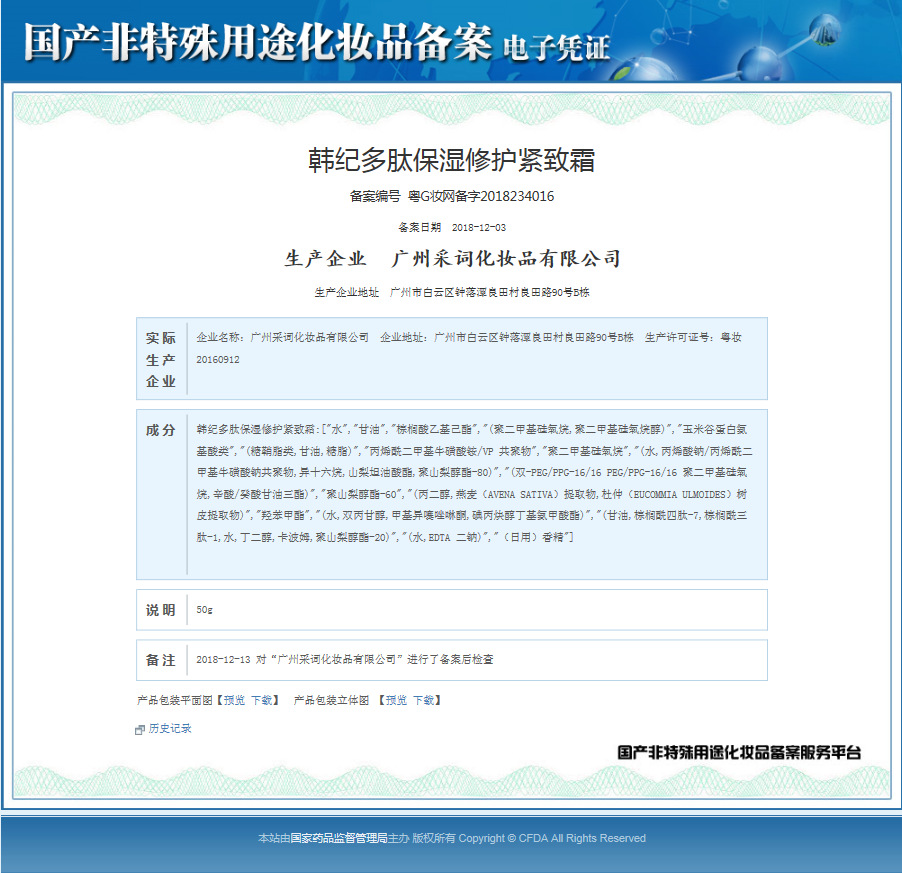Click filing date 2018-12-03
The image size is (902, 873).
479,228
